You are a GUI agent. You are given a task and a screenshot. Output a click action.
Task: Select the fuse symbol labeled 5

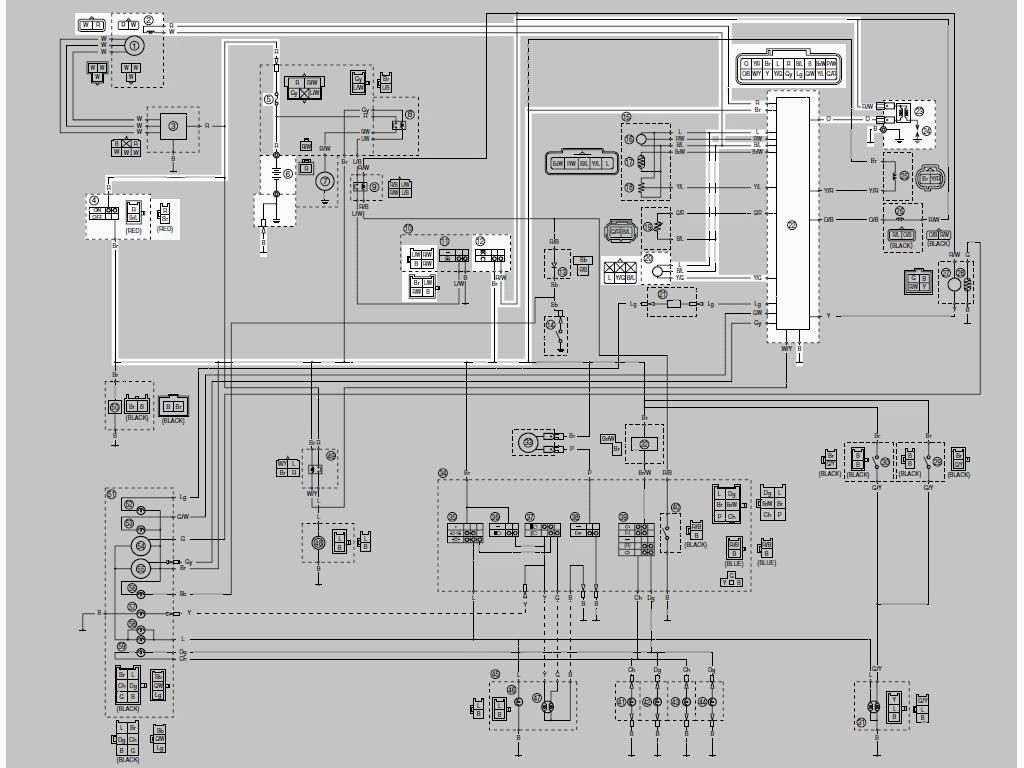point(276,99)
